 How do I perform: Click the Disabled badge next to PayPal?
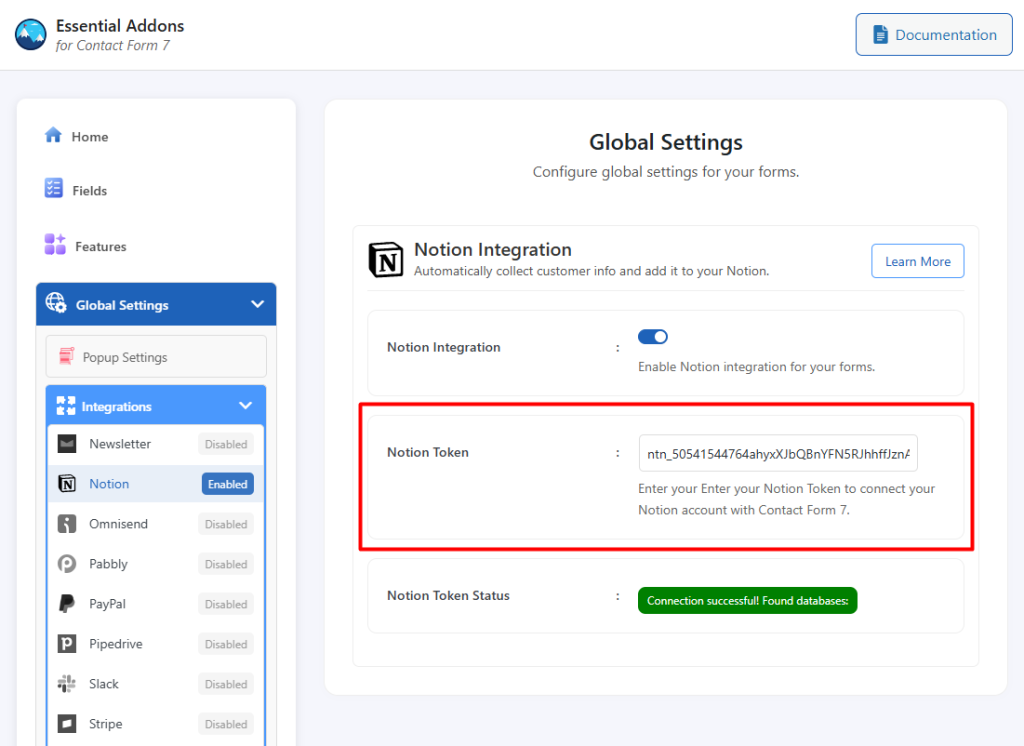[226, 604]
